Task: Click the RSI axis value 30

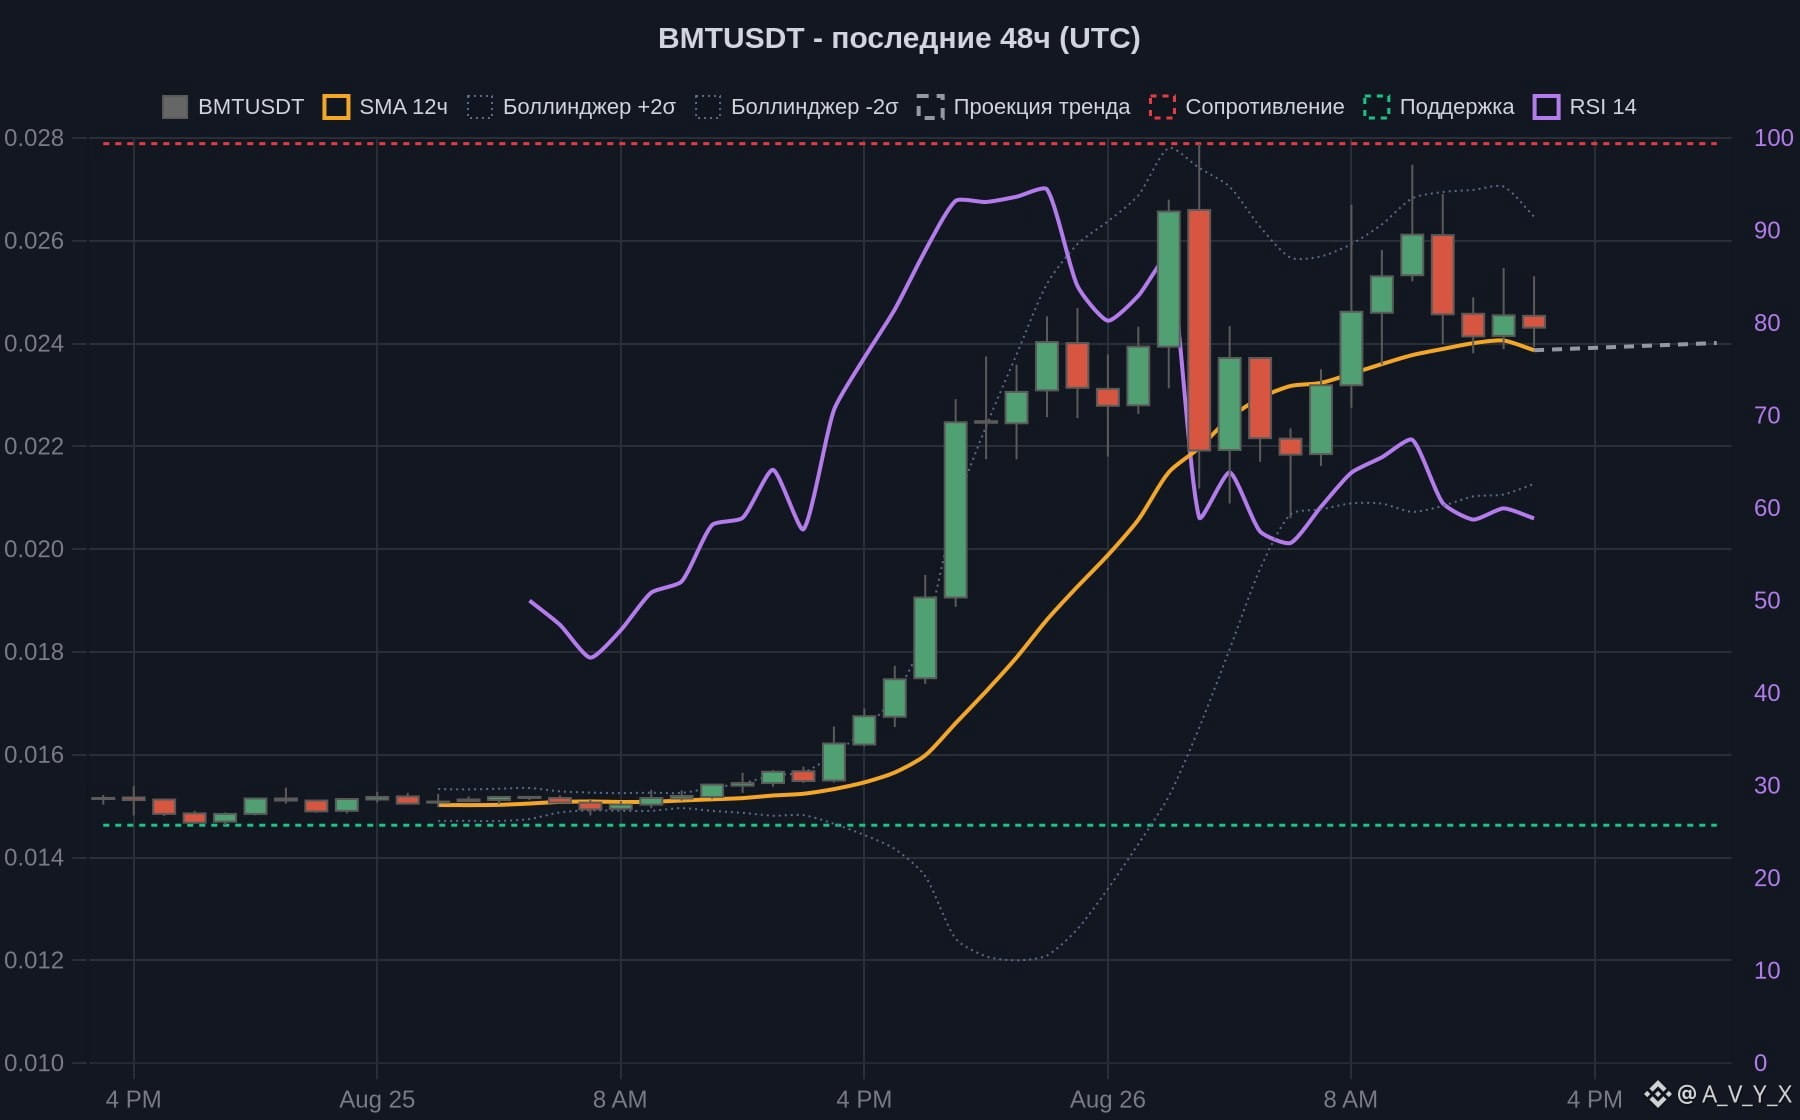Action: (x=1767, y=785)
